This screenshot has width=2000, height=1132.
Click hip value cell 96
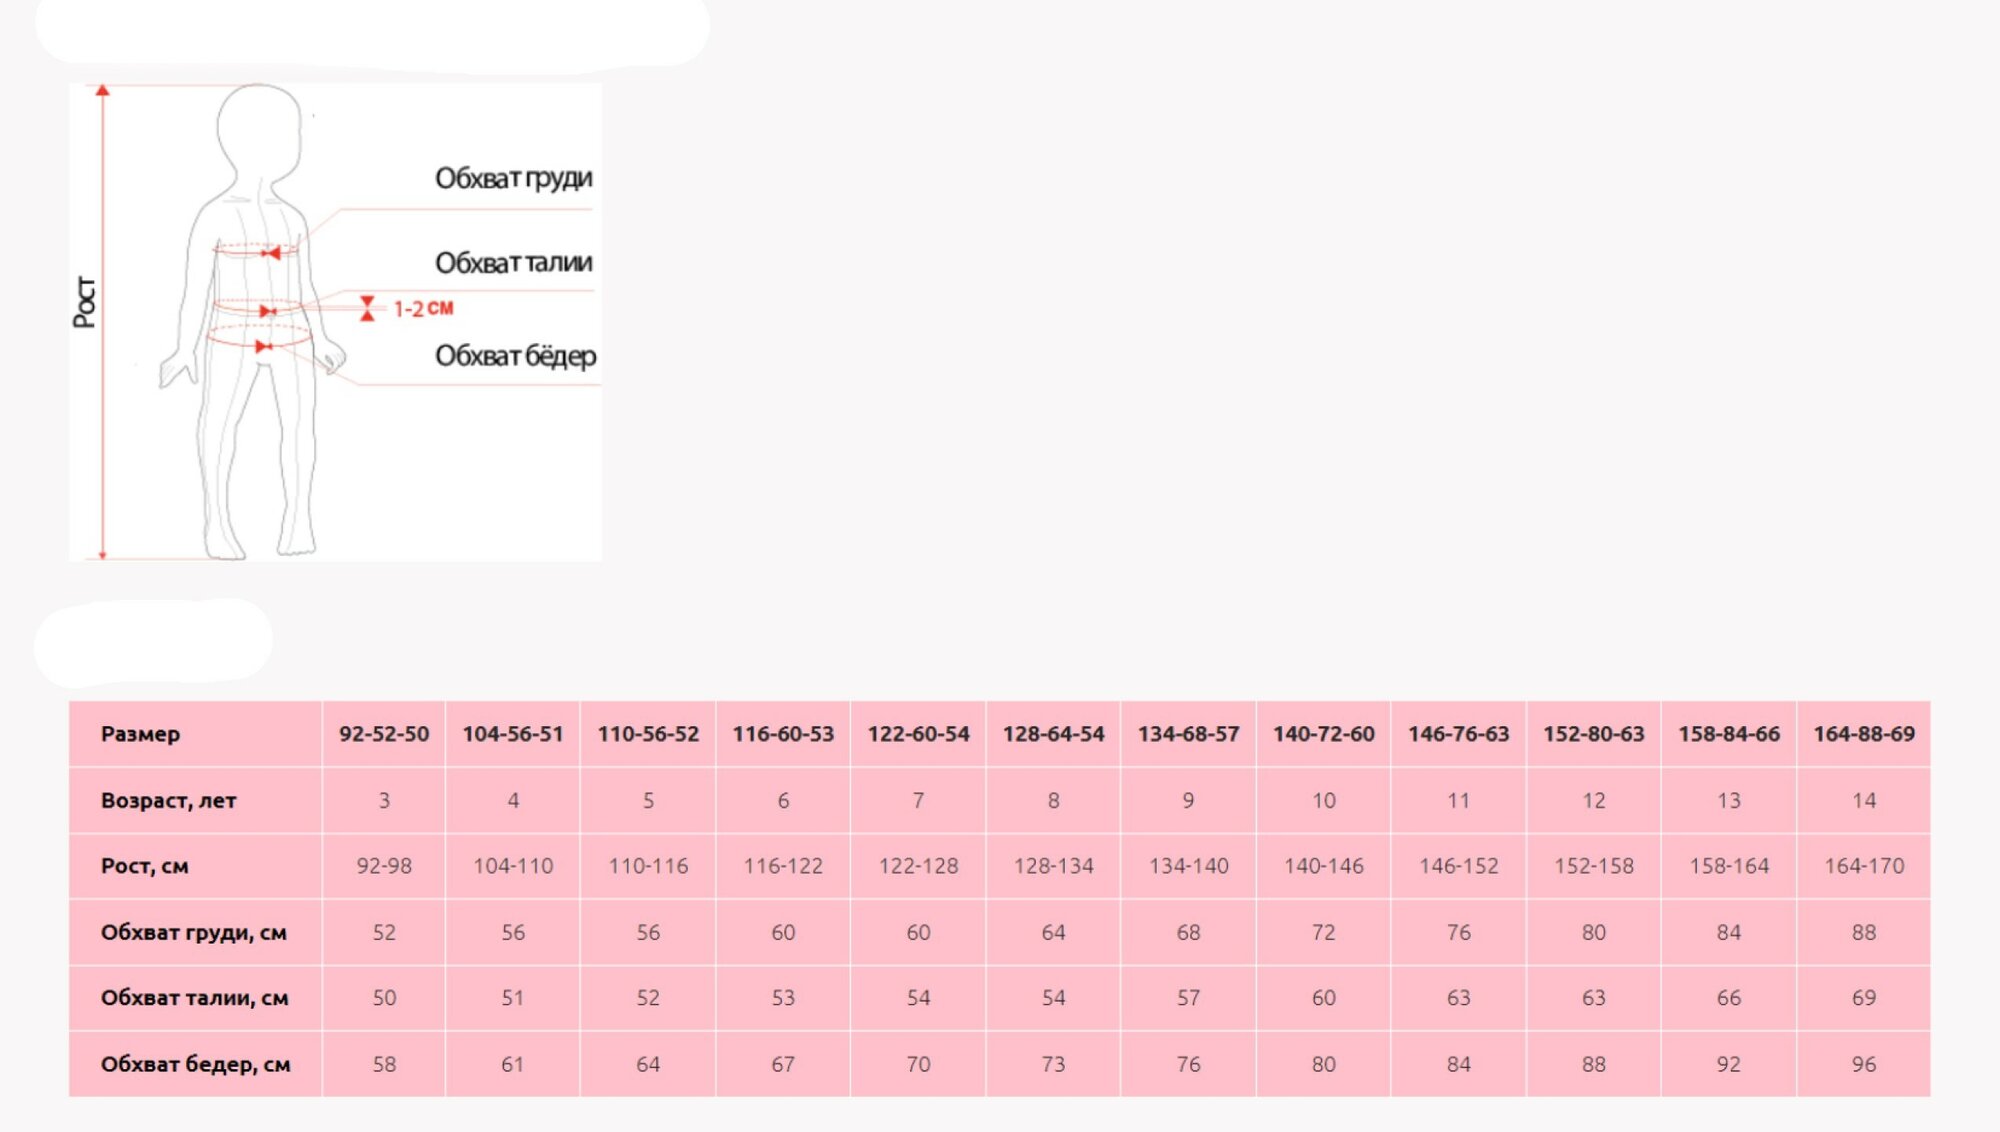coord(1864,1064)
